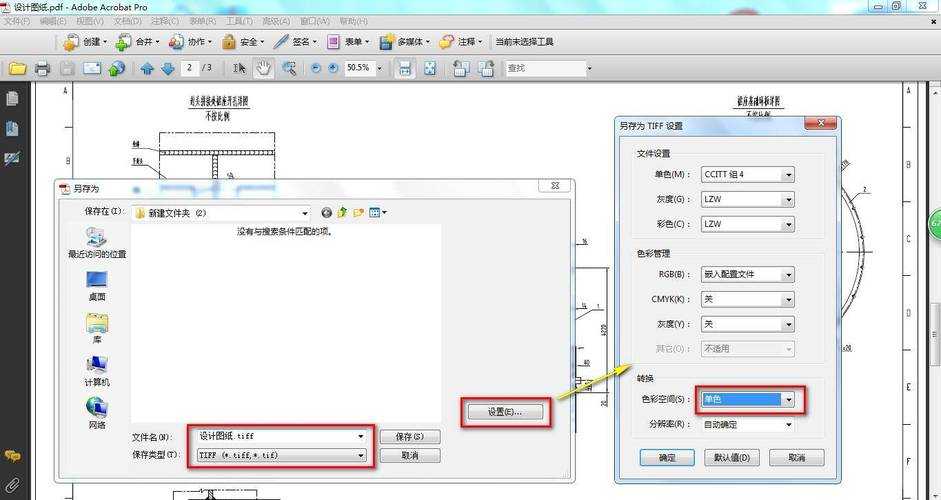The image size is (941, 500).
Task: Rotate view counterclockwise icon
Action: coord(461,68)
